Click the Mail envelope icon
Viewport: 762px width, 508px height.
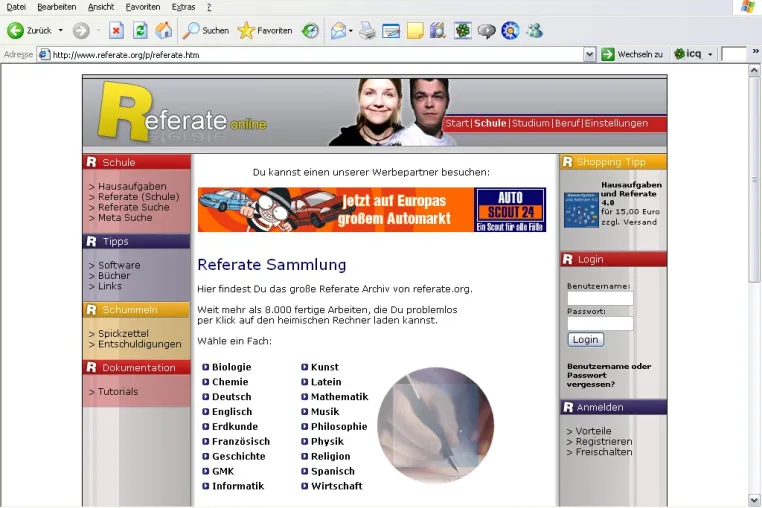point(338,31)
